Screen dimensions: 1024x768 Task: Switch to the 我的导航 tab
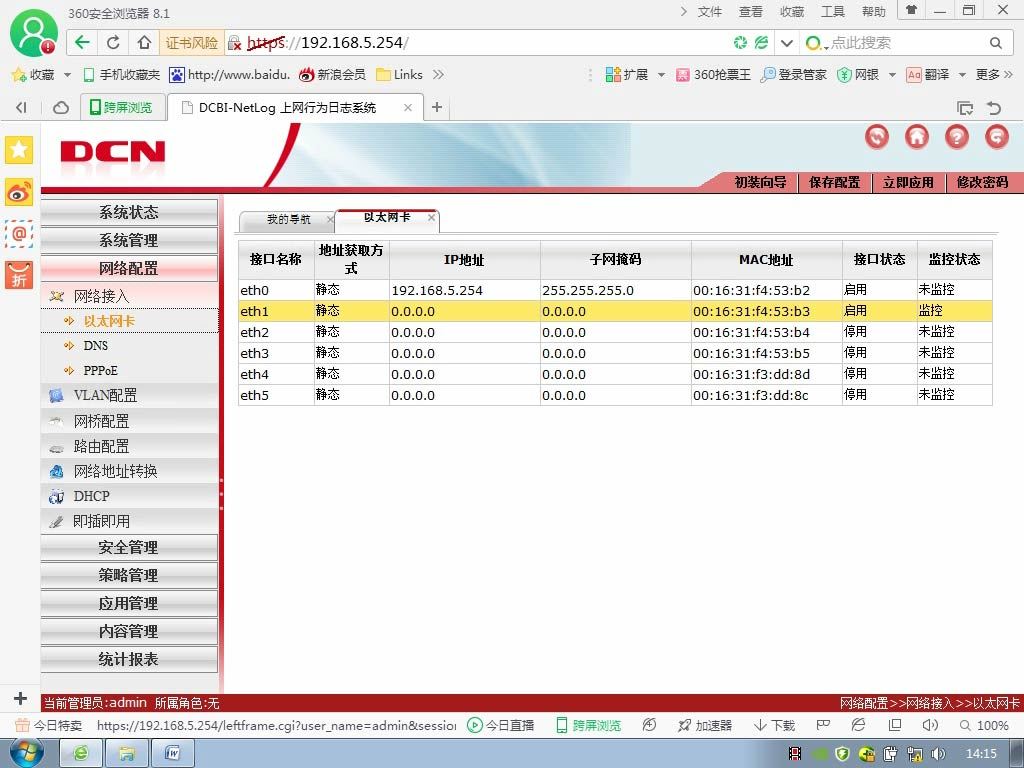point(288,219)
